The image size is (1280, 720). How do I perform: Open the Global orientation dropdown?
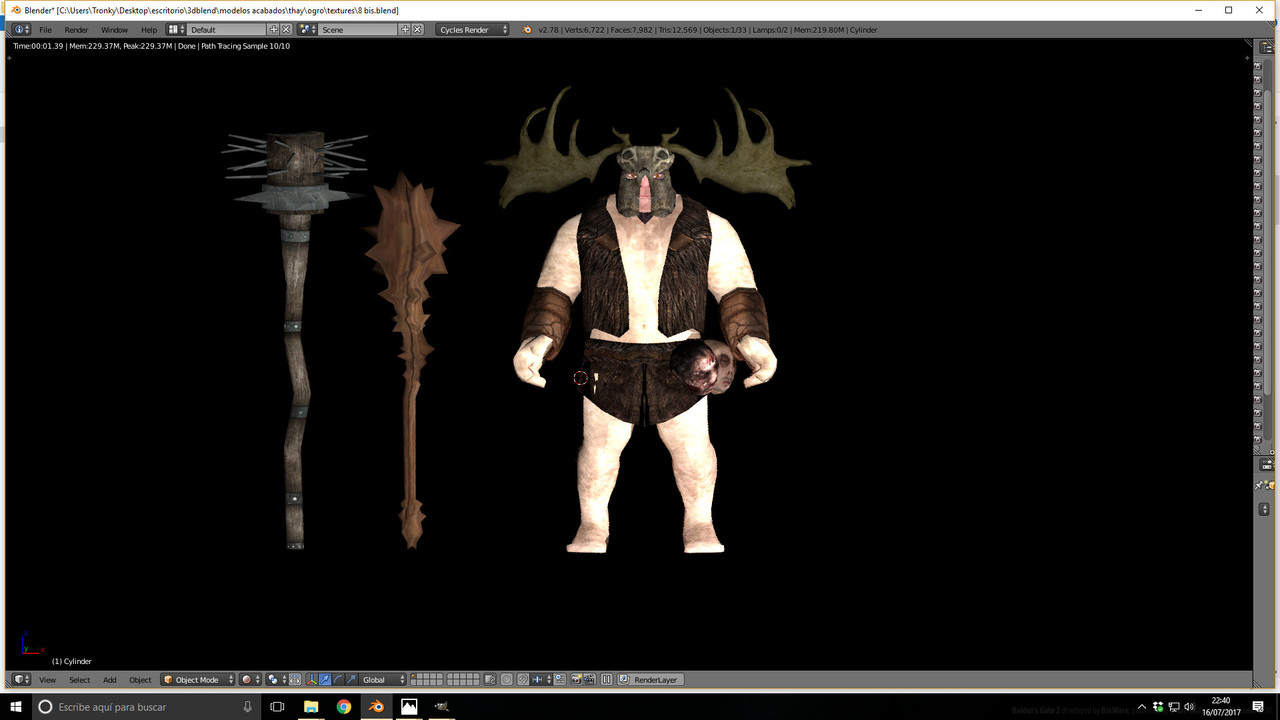[383, 680]
